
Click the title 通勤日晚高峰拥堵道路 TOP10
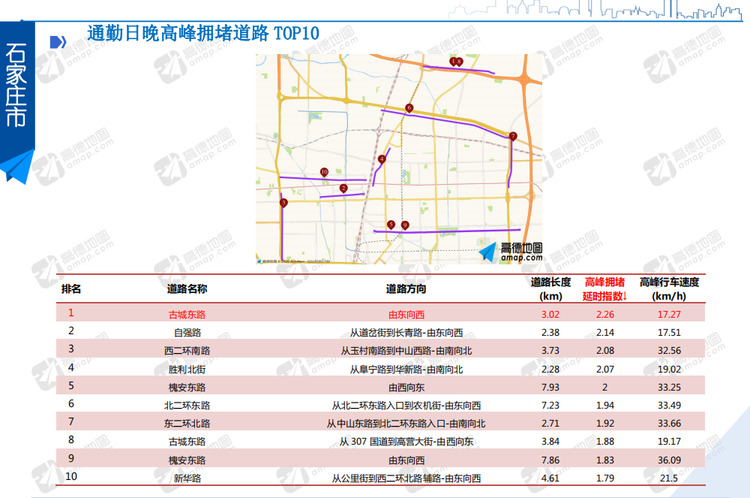pos(203,33)
